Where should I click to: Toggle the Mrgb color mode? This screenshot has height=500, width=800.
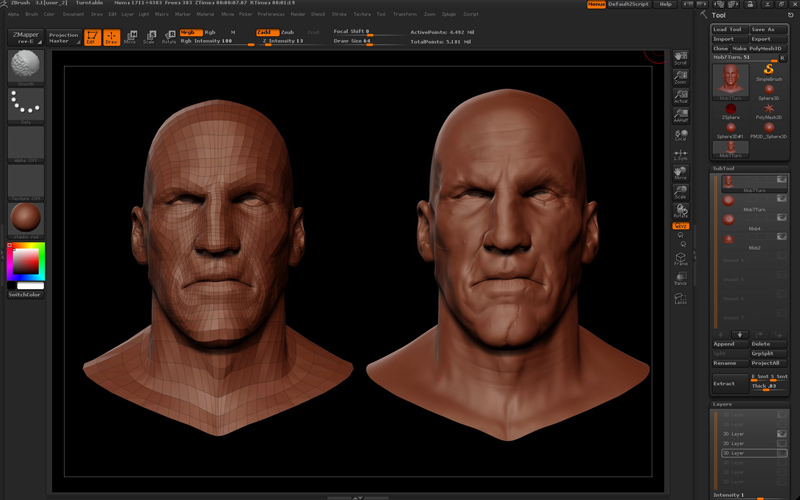coord(191,32)
